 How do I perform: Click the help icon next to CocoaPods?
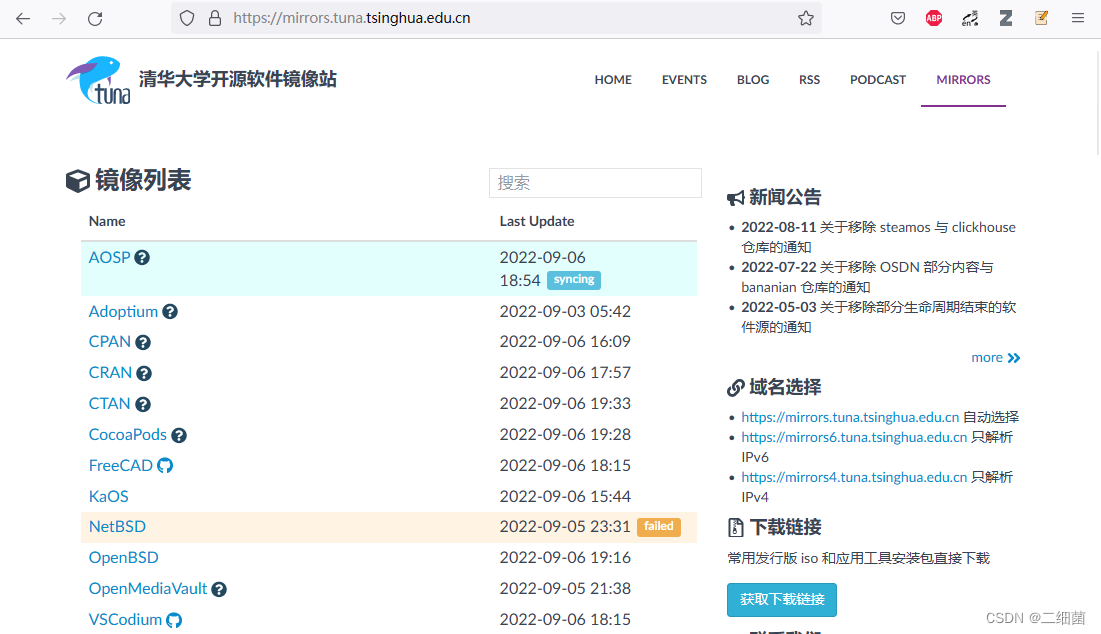click(179, 435)
